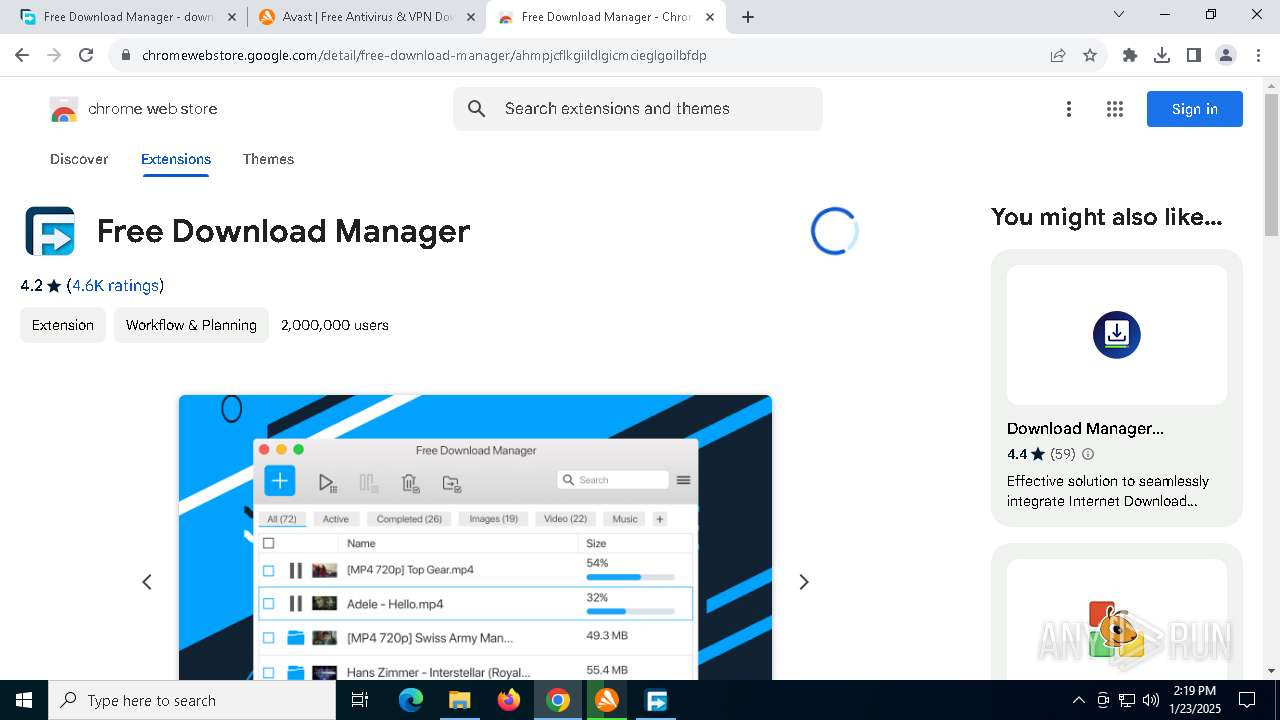Click the Free Download Manager extension logo
Screen dimensions: 1280x720
(50, 231)
